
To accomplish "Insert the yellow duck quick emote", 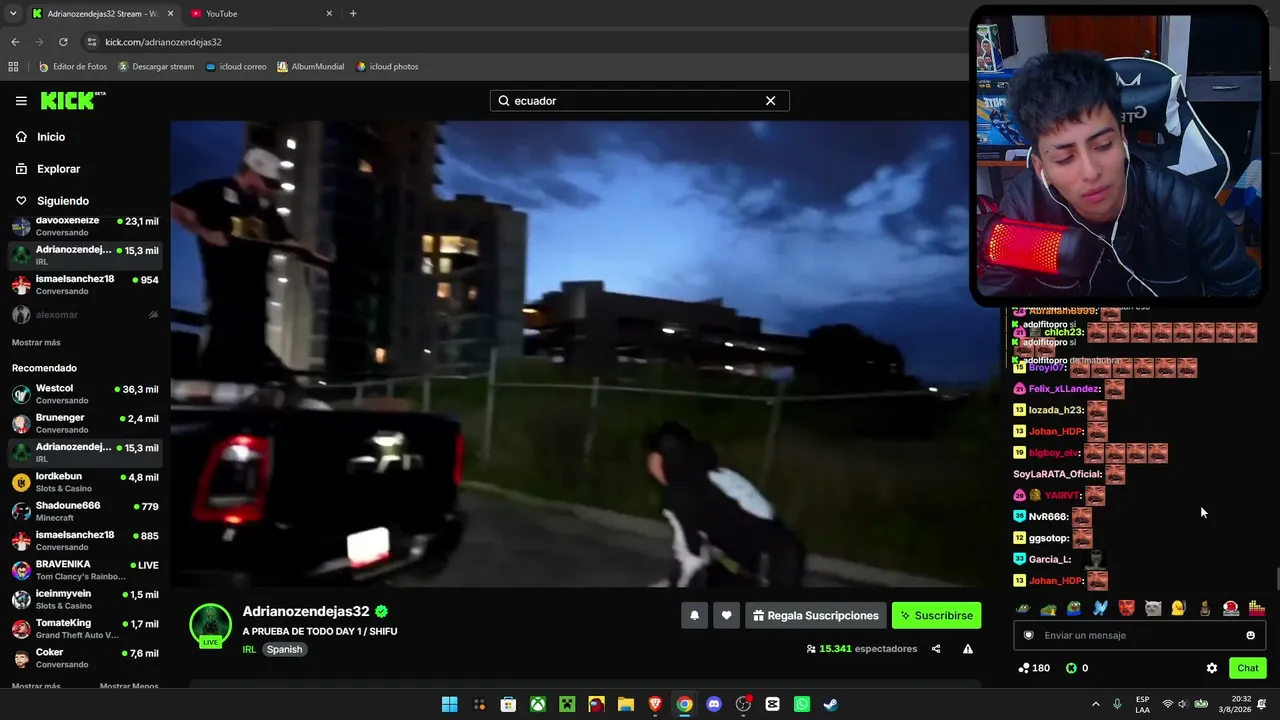I will (1178, 608).
